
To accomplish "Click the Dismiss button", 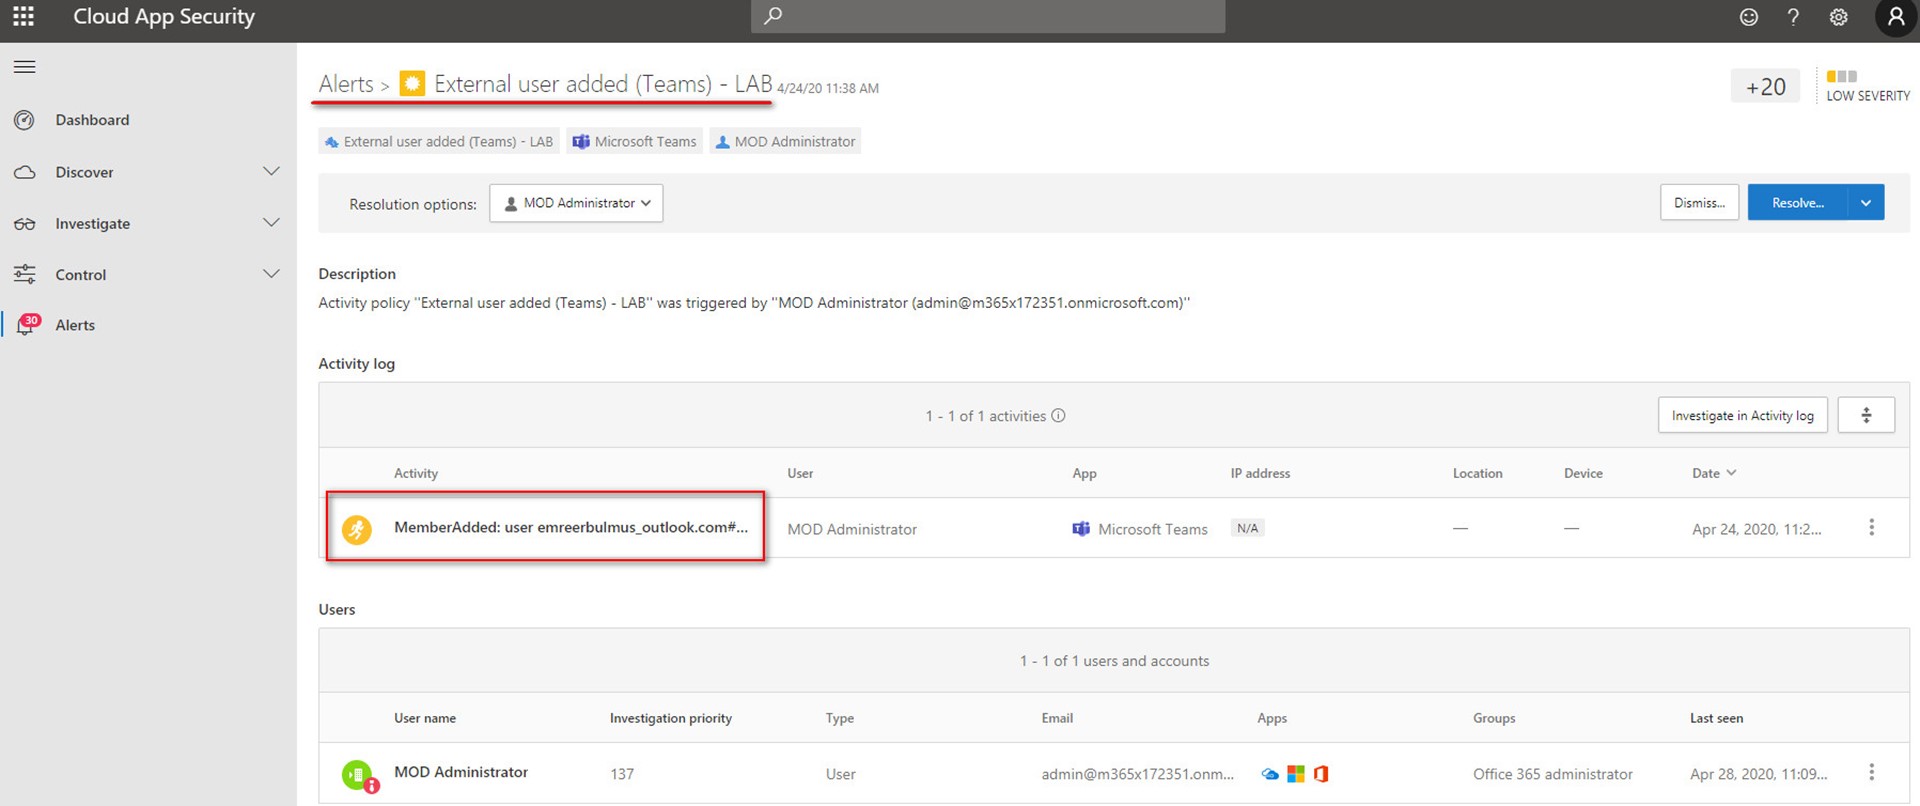I will click(1699, 203).
